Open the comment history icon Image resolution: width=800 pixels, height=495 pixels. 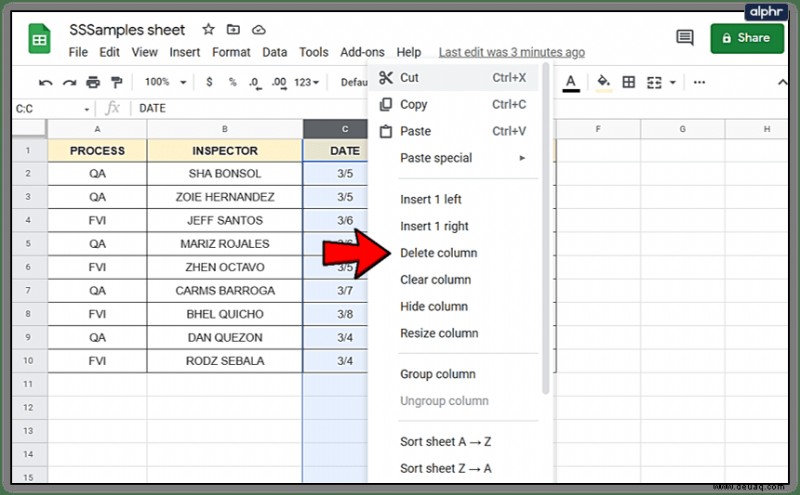[685, 37]
